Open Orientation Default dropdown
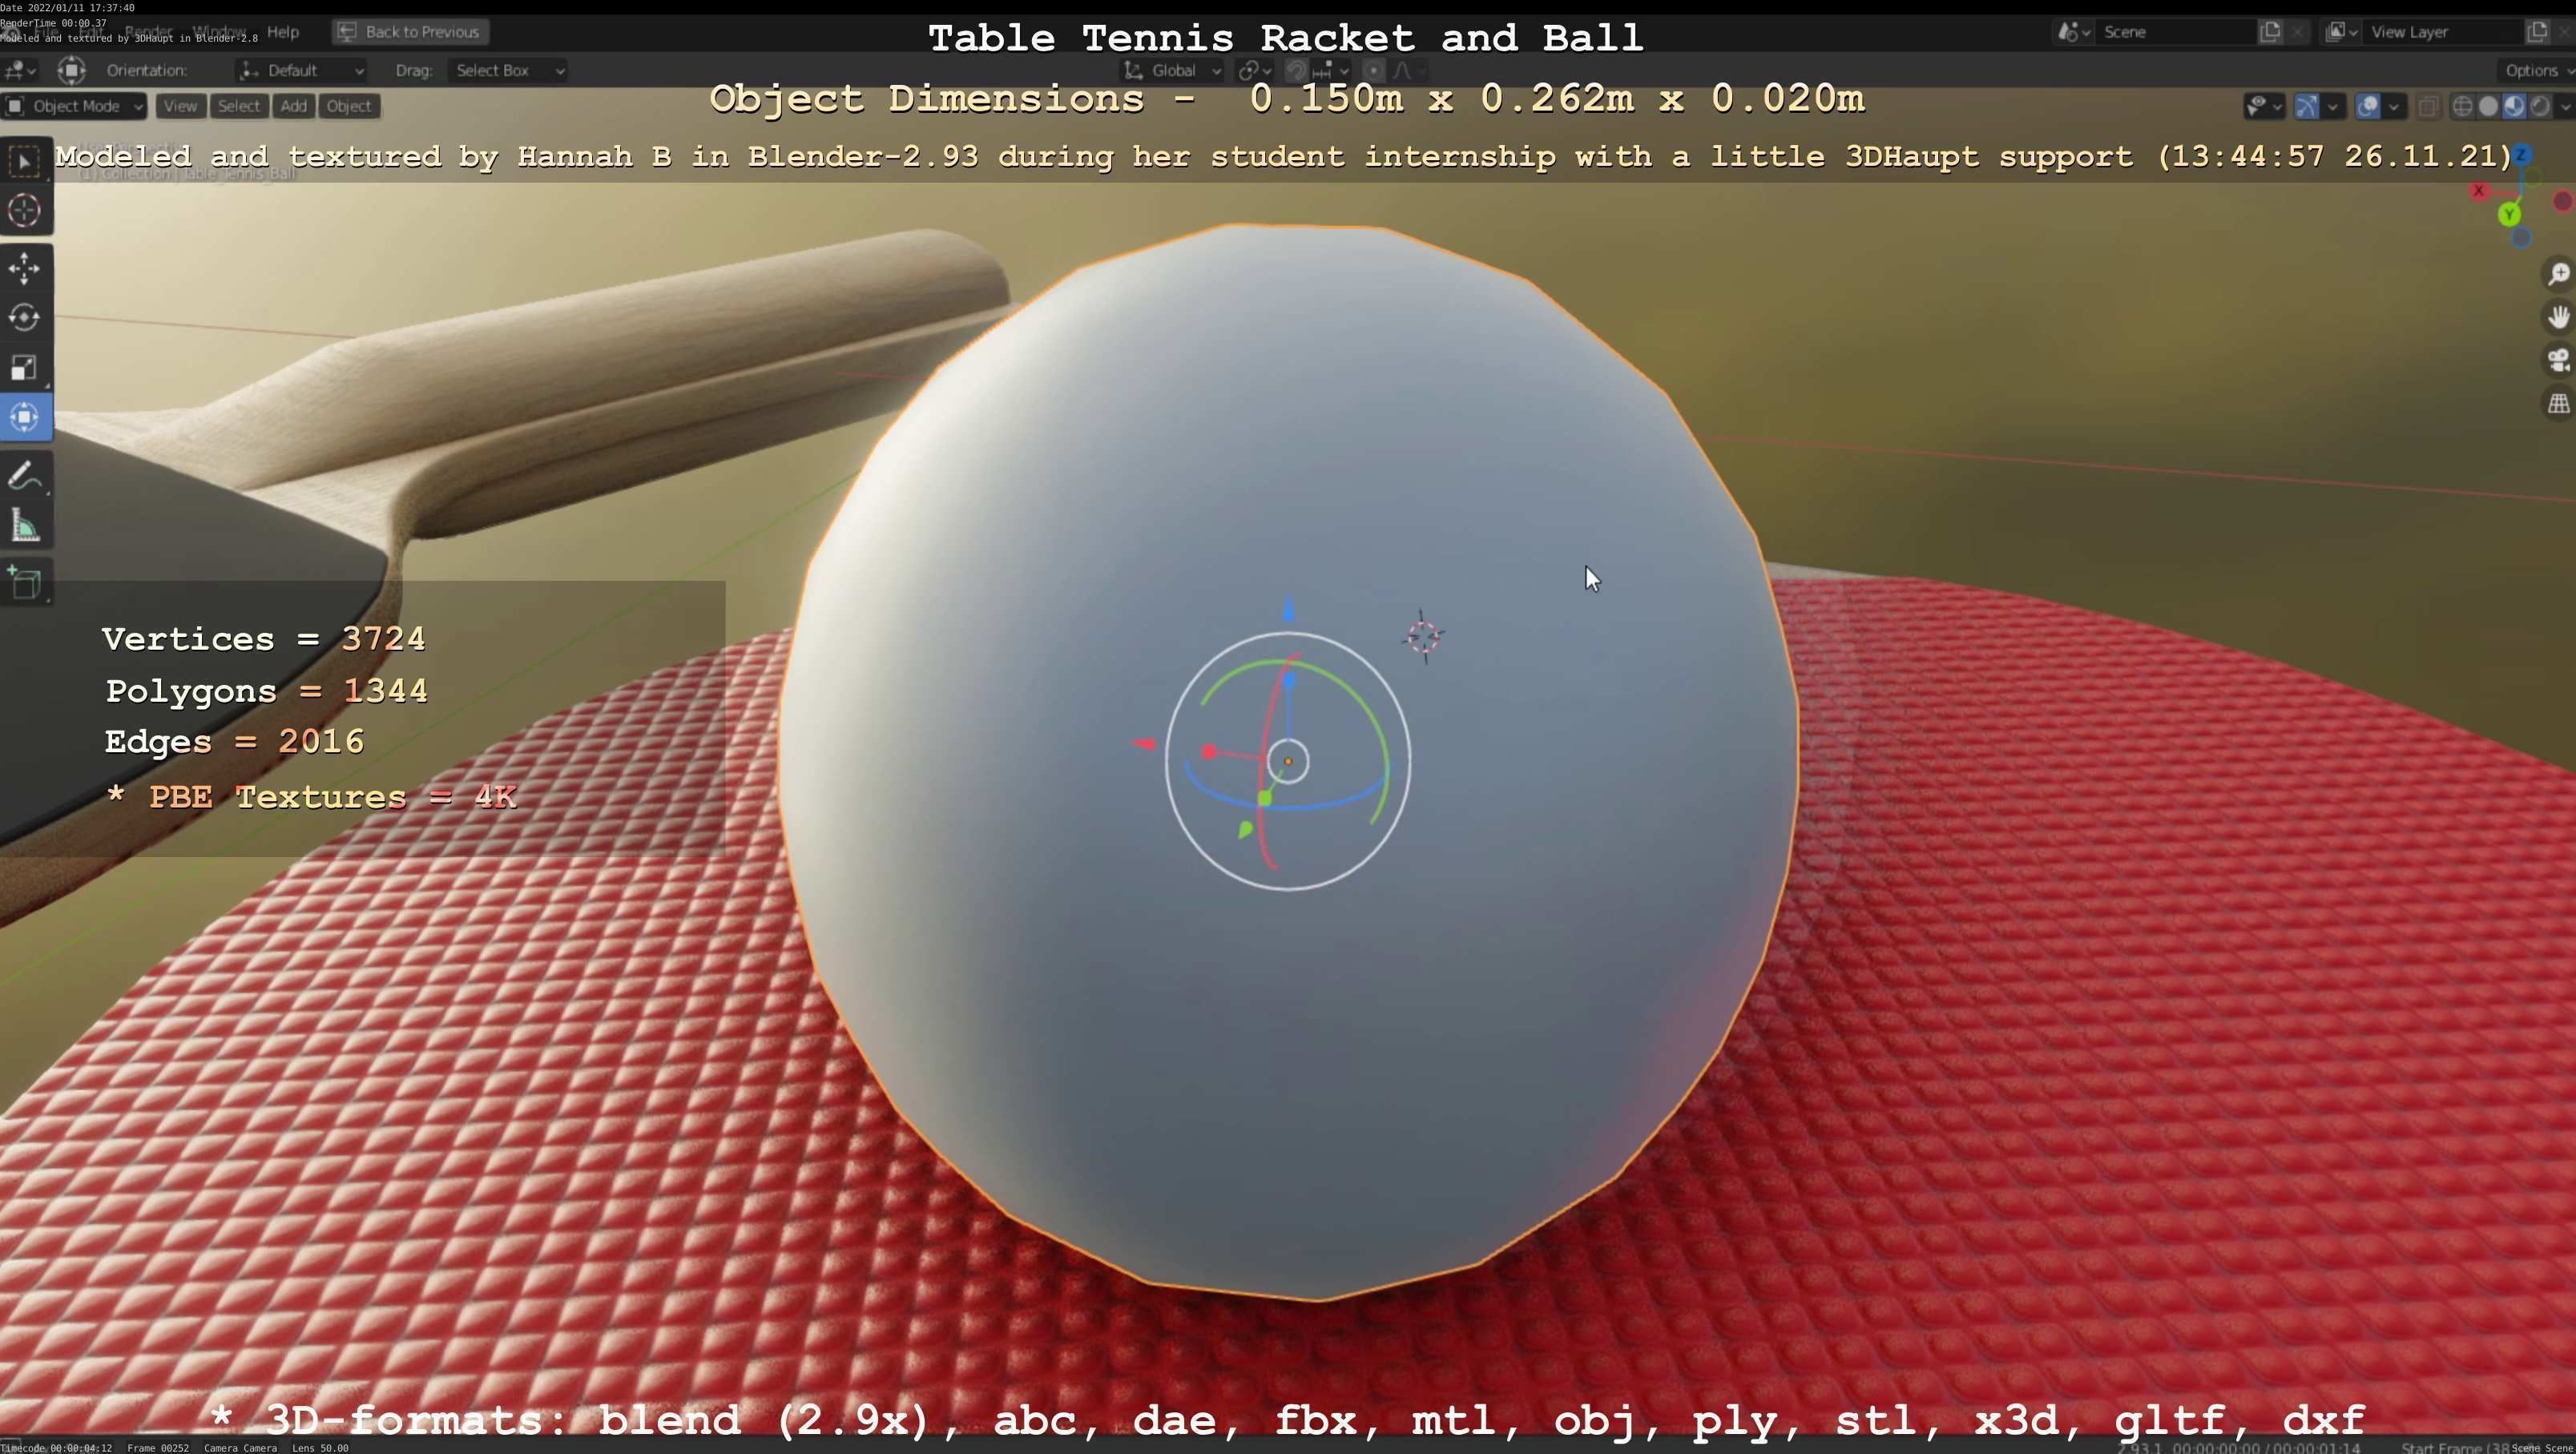 coord(302,70)
